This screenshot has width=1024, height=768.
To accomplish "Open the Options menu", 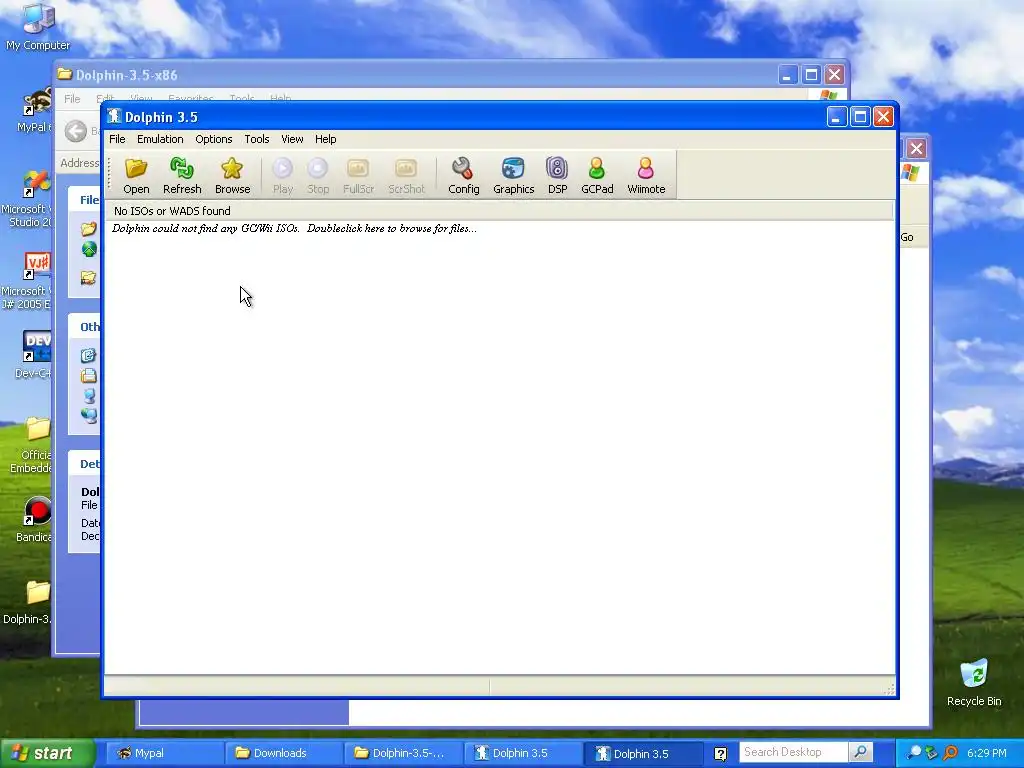I will pos(214,139).
